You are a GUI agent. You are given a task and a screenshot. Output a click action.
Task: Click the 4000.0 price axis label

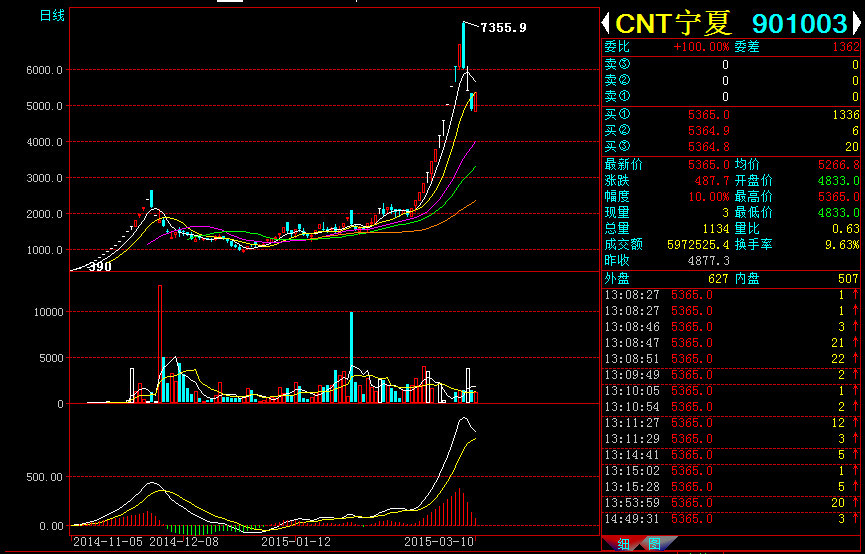click(x=45, y=142)
